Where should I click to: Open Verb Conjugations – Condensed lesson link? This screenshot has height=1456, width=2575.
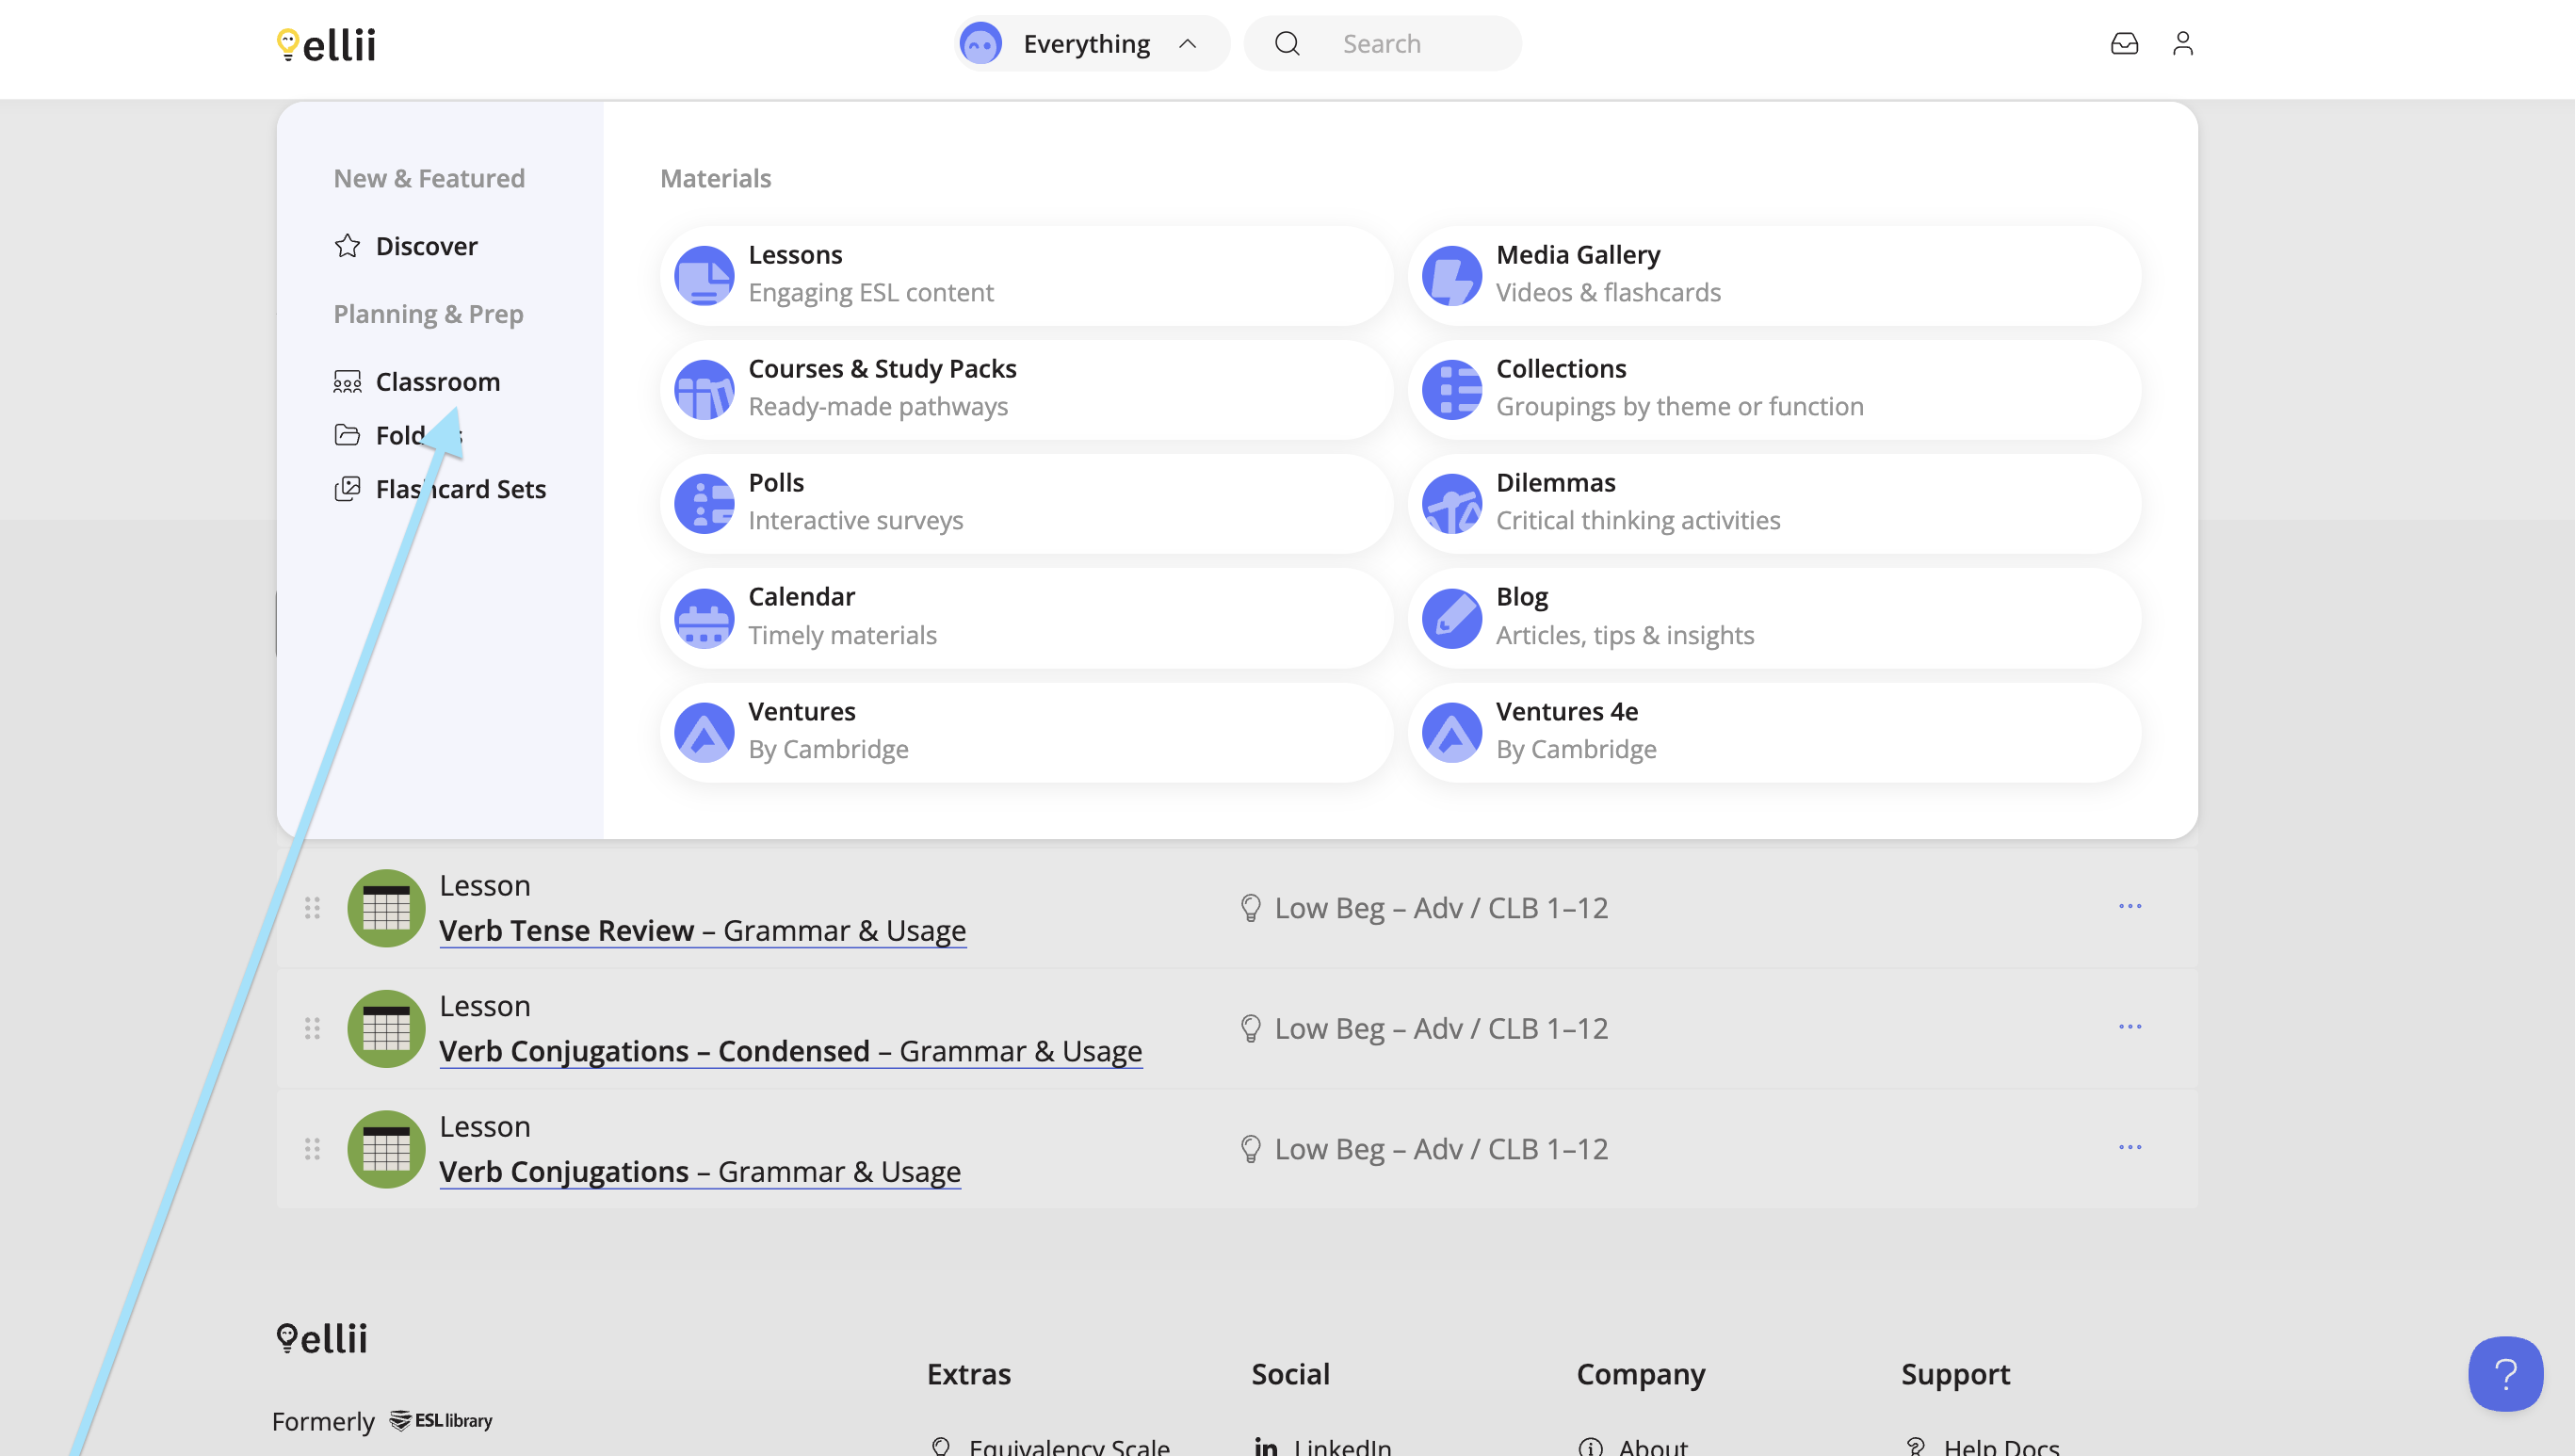pyautogui.click(x=790, y=1051)
